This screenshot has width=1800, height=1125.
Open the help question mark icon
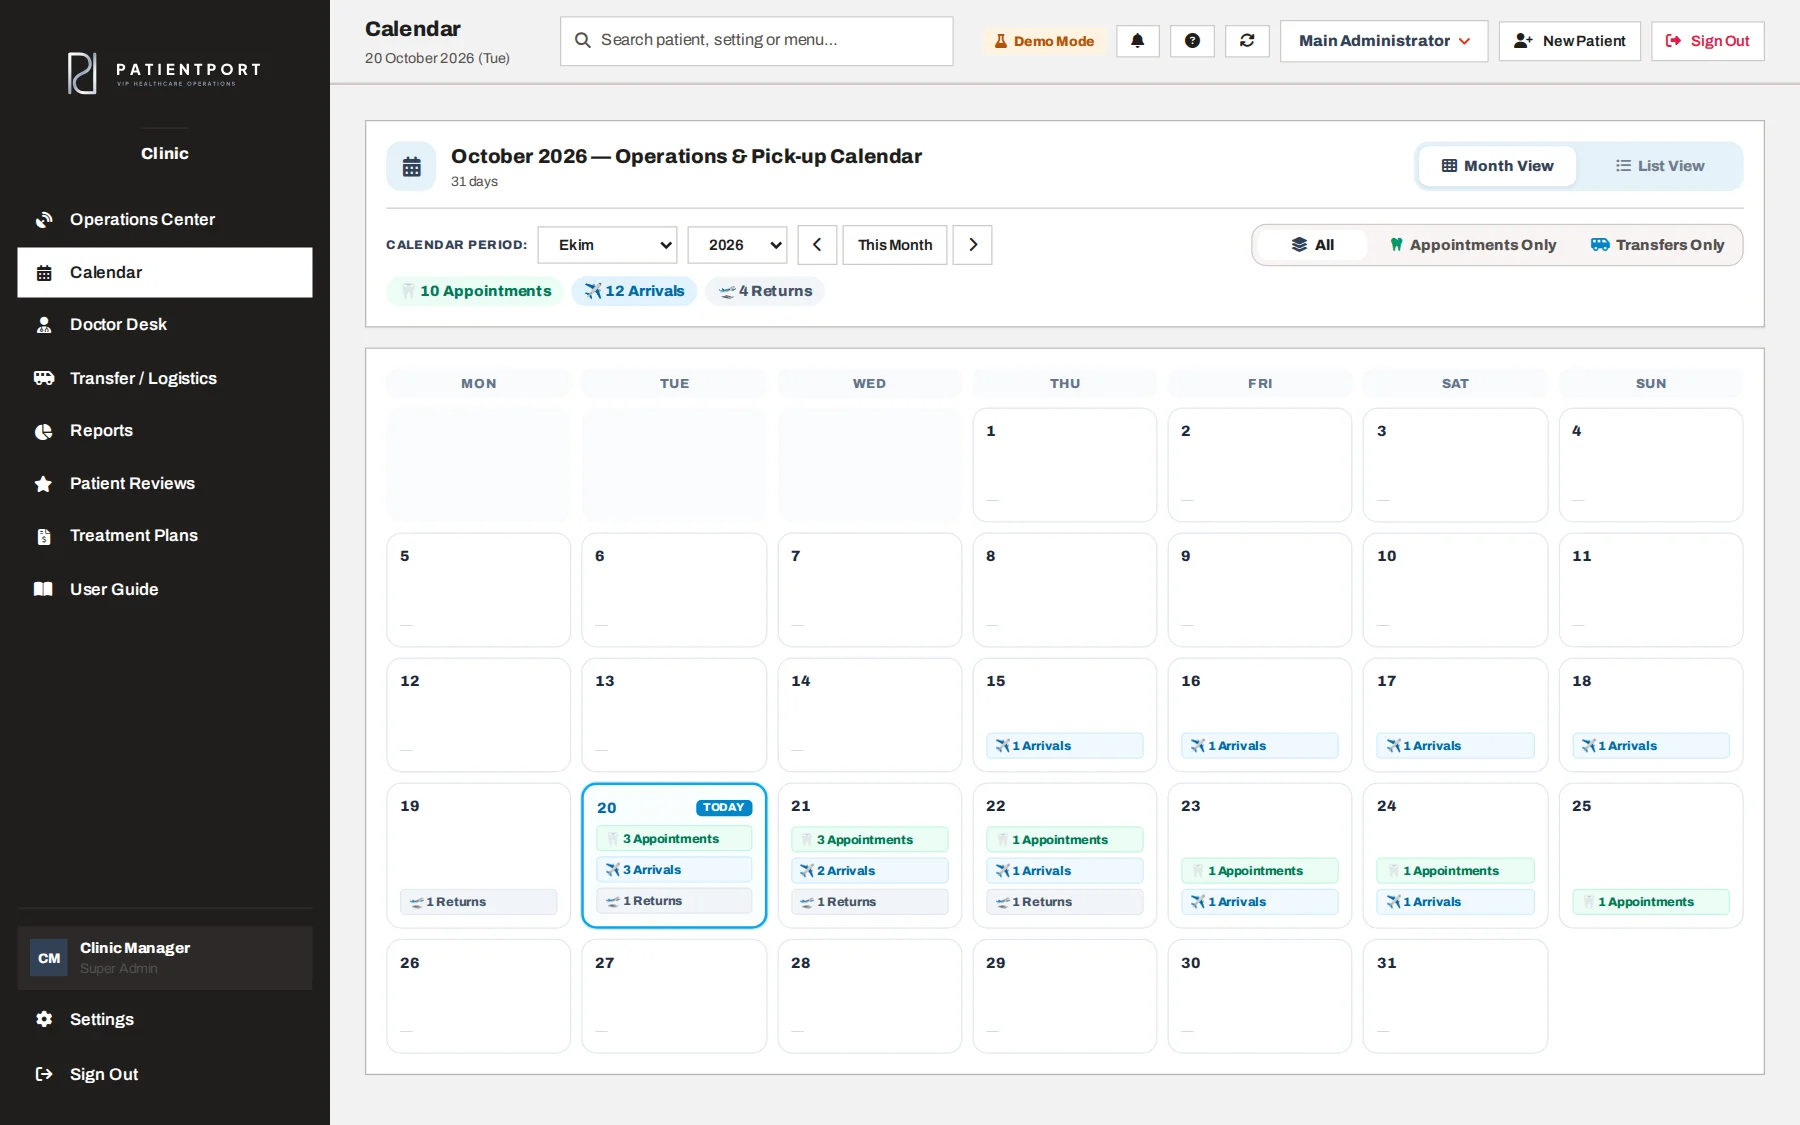click(x=1192, y=41)
